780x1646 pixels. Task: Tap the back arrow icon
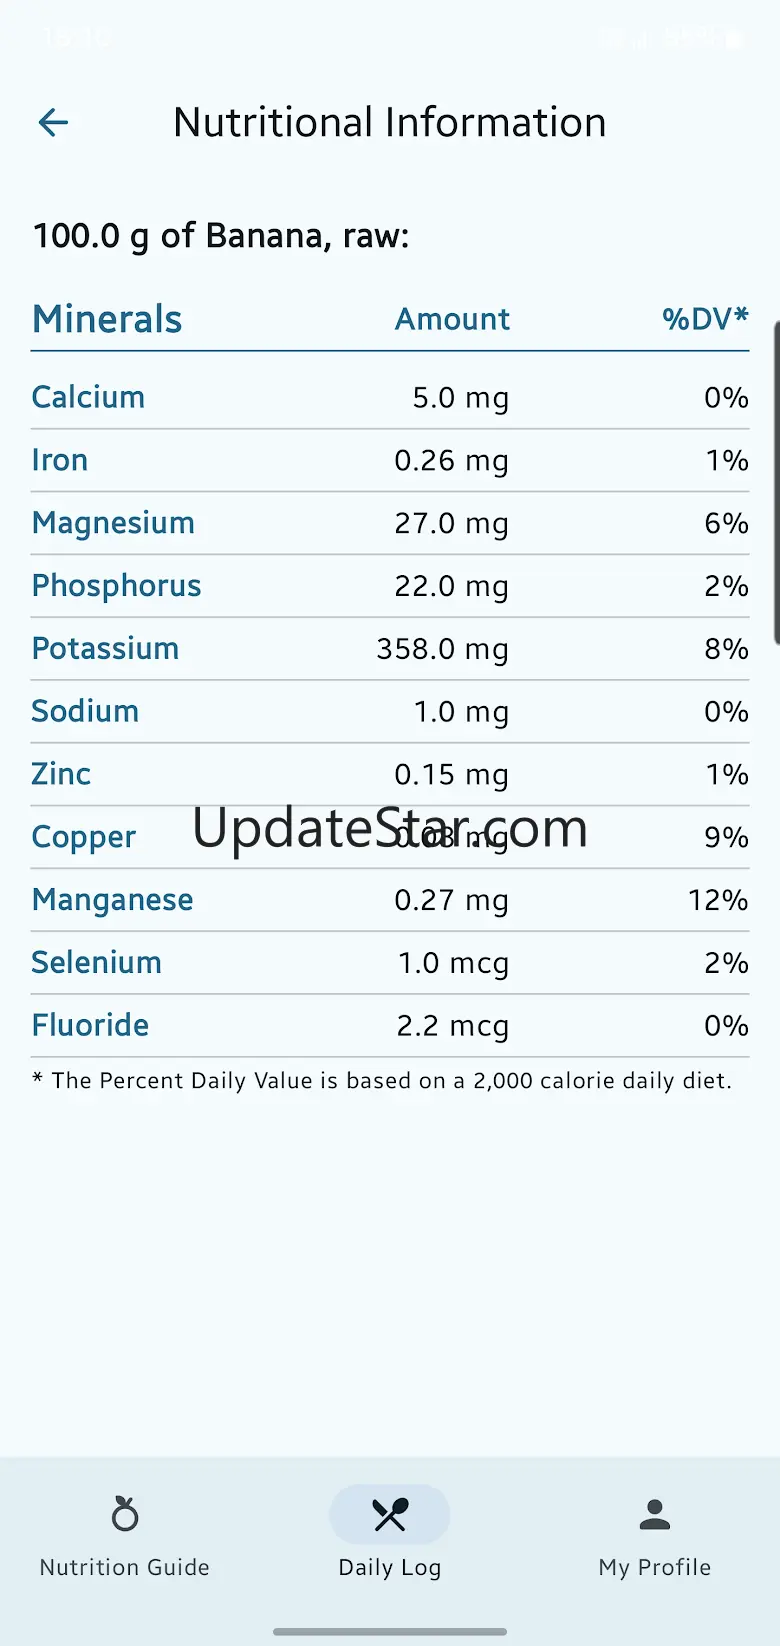53,123
